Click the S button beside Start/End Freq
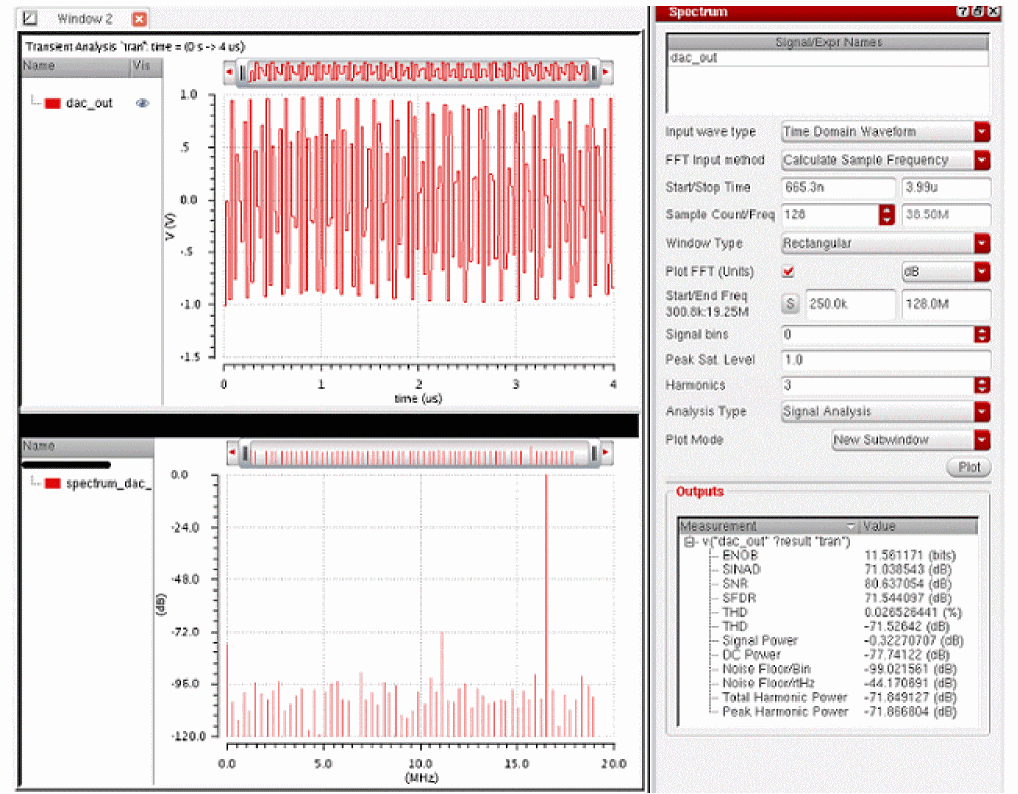The height and width of the screenshot is (794, 1018). pyautogui.click(x=789, y=304)
